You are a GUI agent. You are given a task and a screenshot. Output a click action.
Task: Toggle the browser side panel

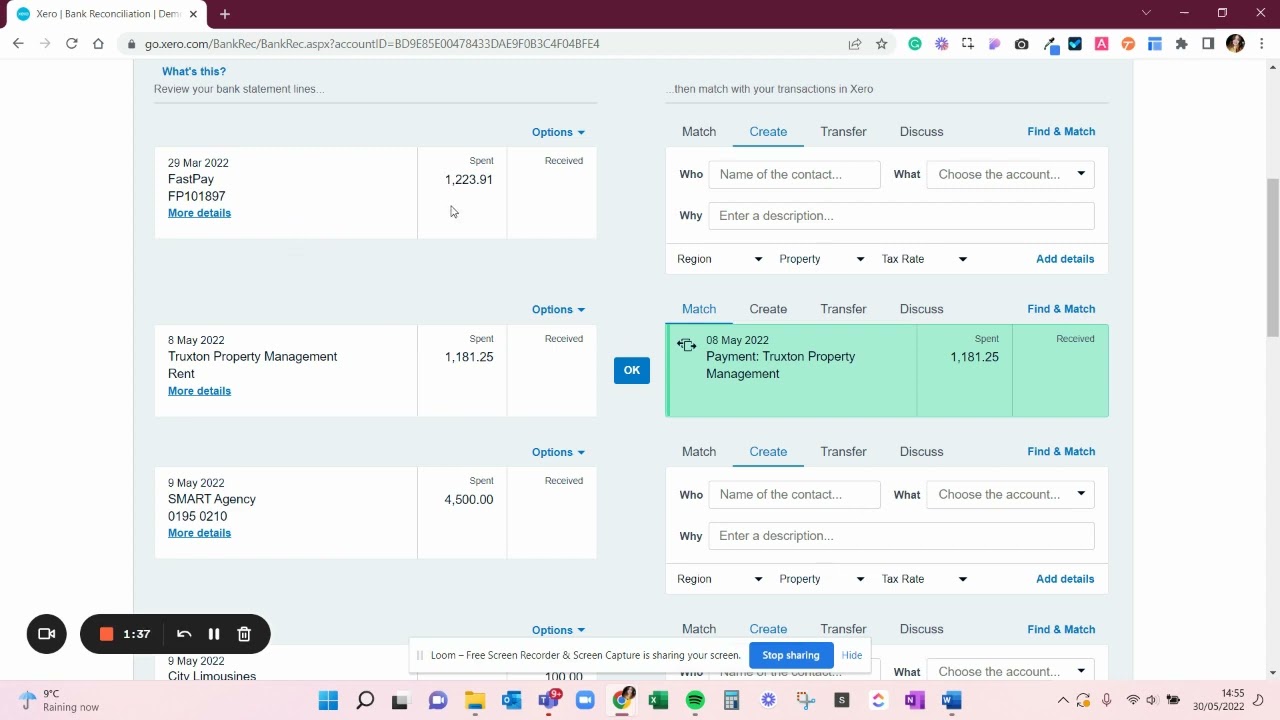(x=1208, y=44)
